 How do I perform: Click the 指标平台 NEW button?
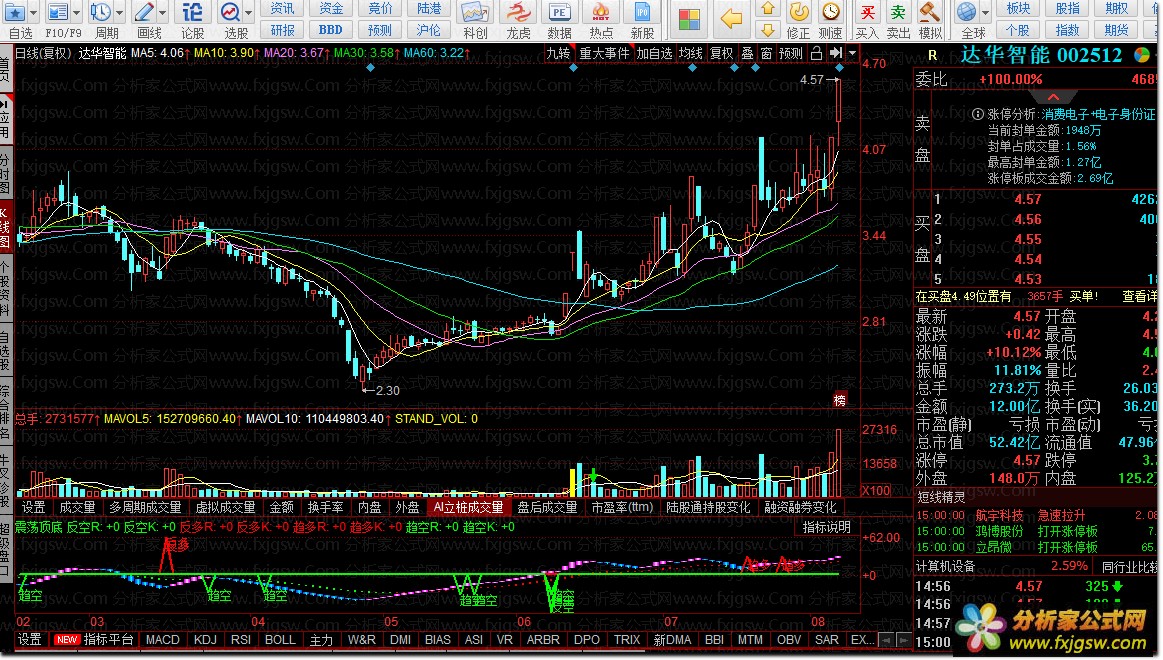coord(95,640)
